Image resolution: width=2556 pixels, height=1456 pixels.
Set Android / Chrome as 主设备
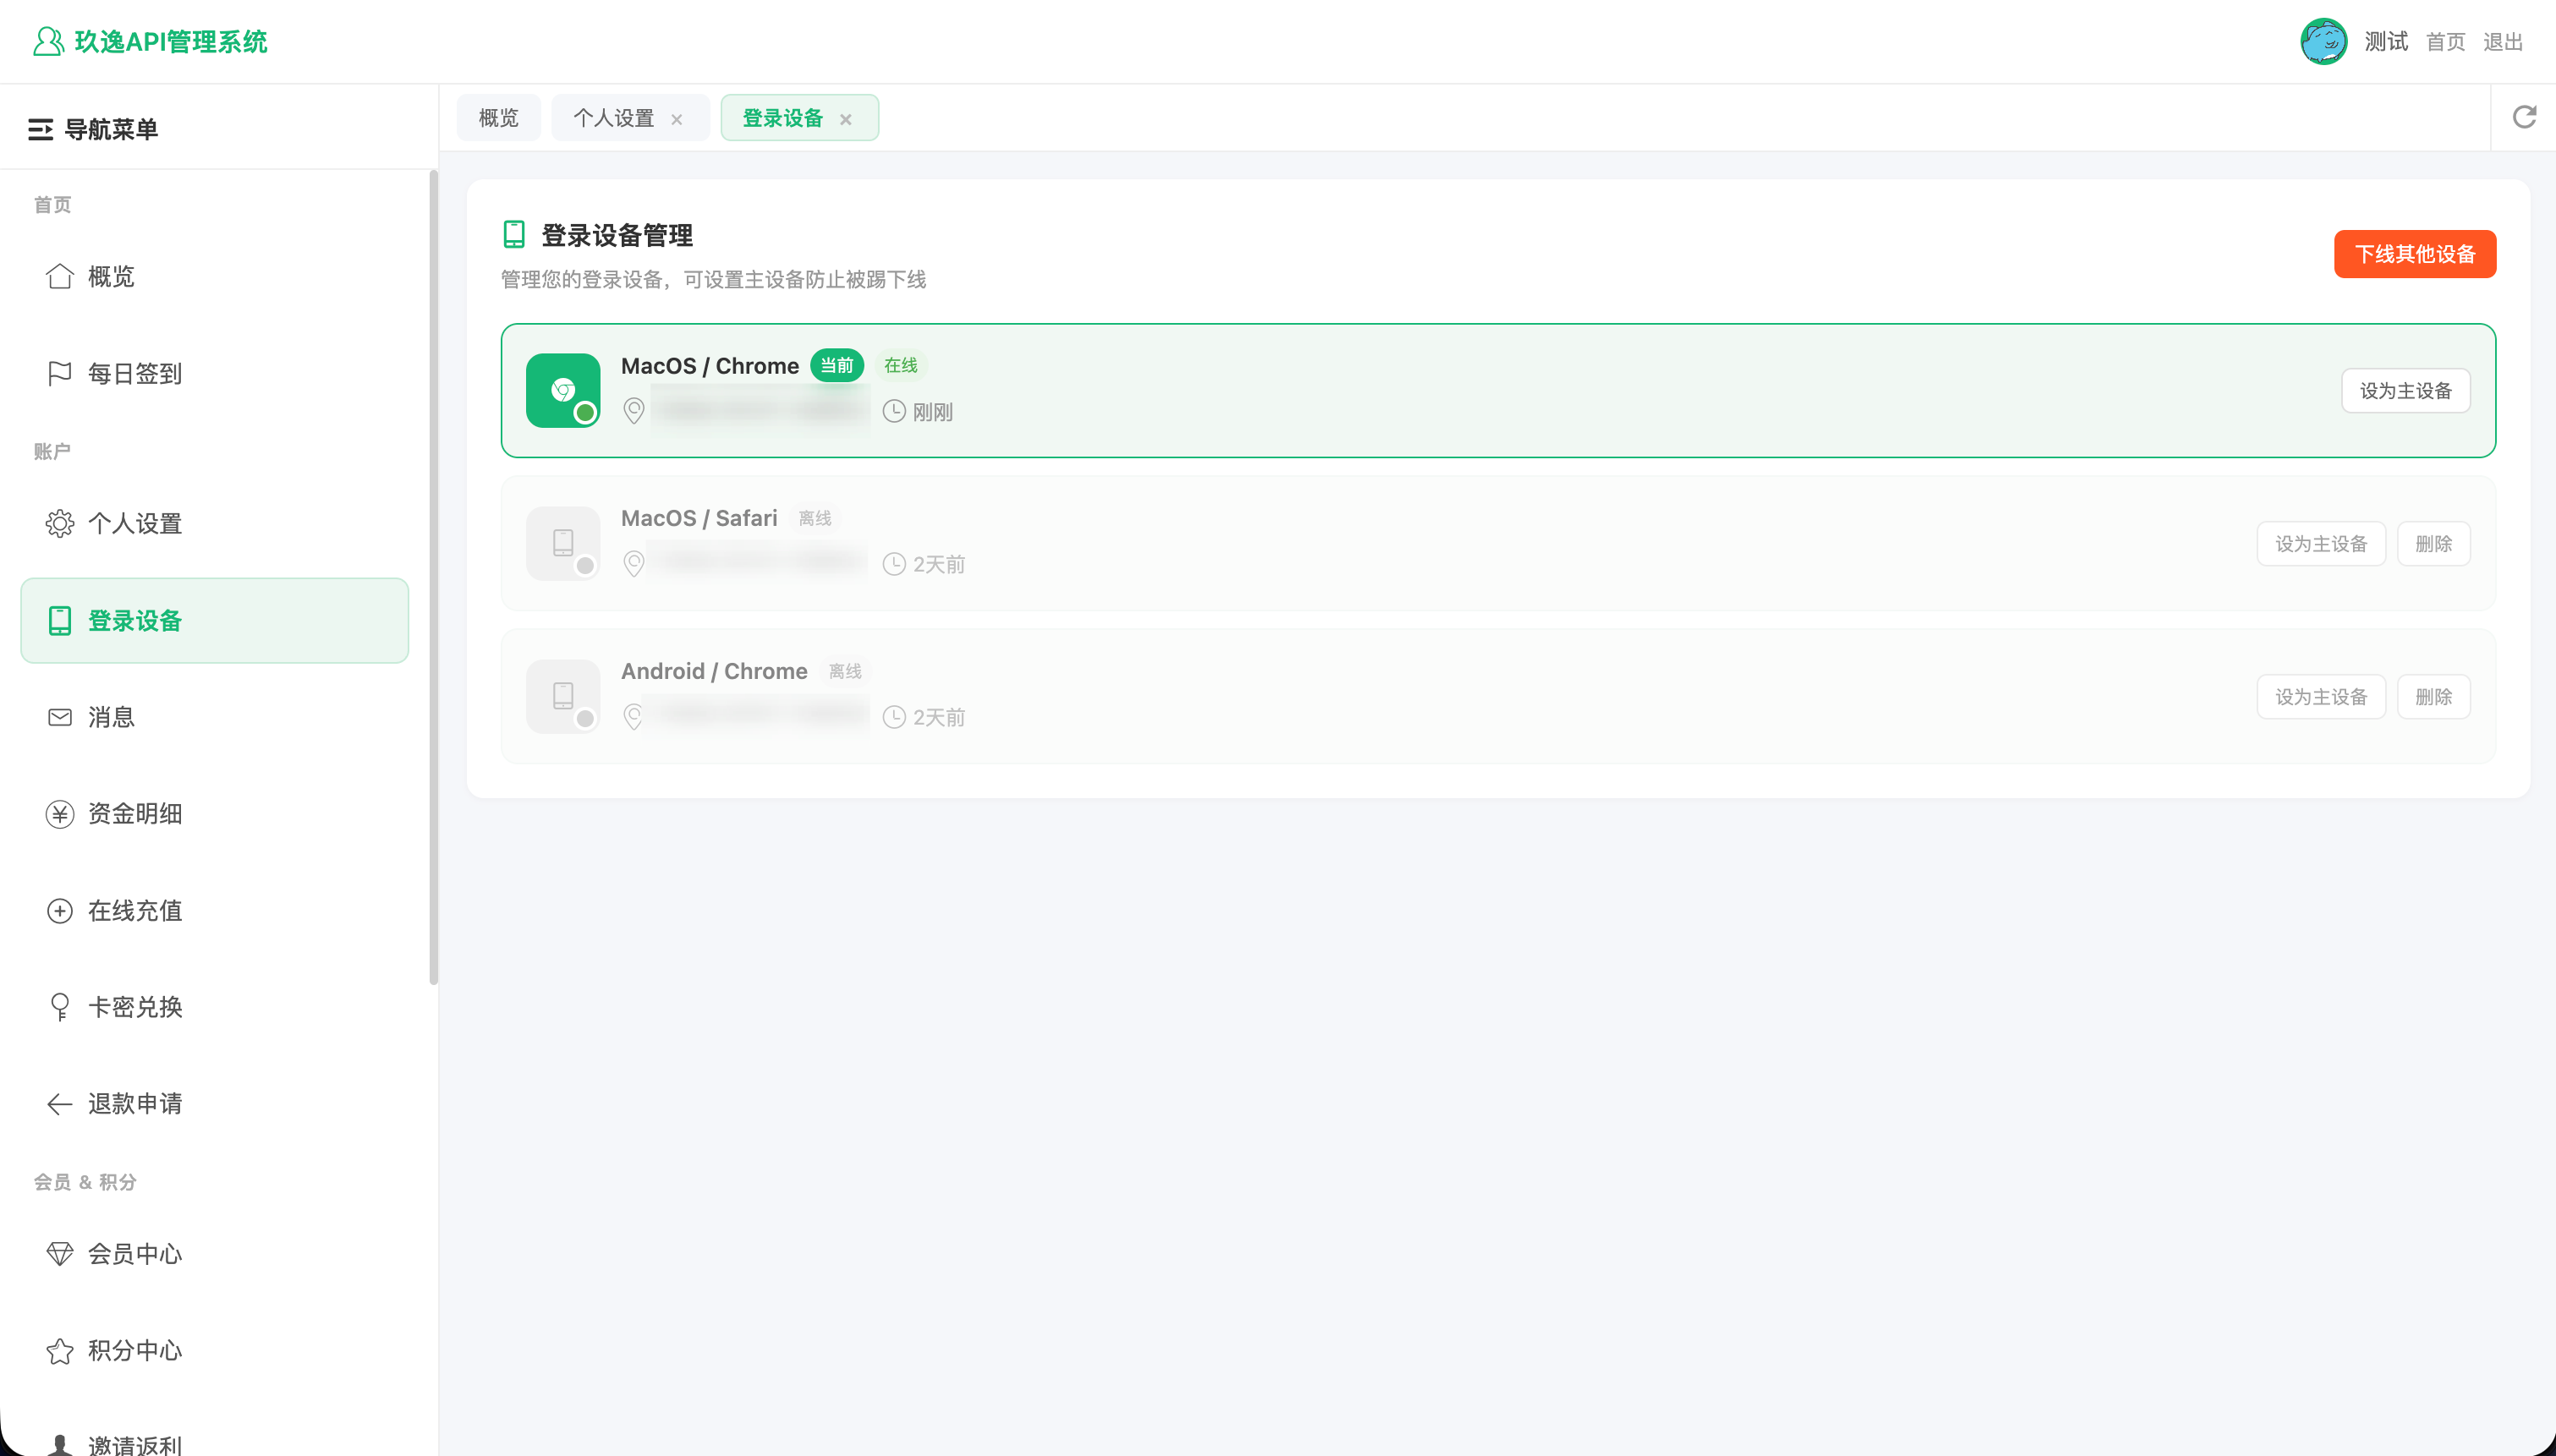tap(2321, 696)
